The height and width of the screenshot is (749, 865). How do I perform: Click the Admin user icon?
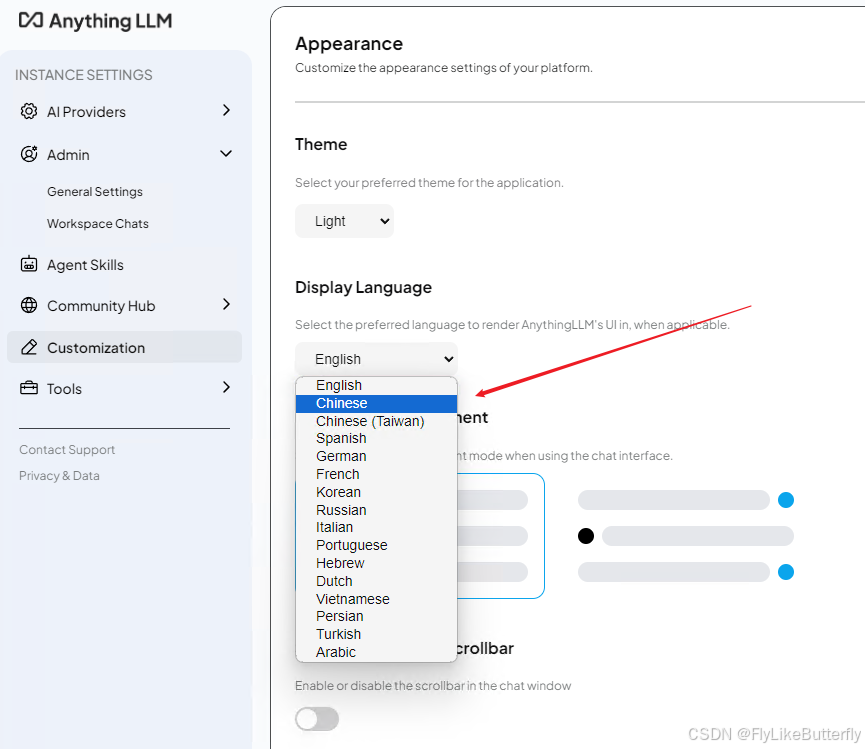click(29, 154)
